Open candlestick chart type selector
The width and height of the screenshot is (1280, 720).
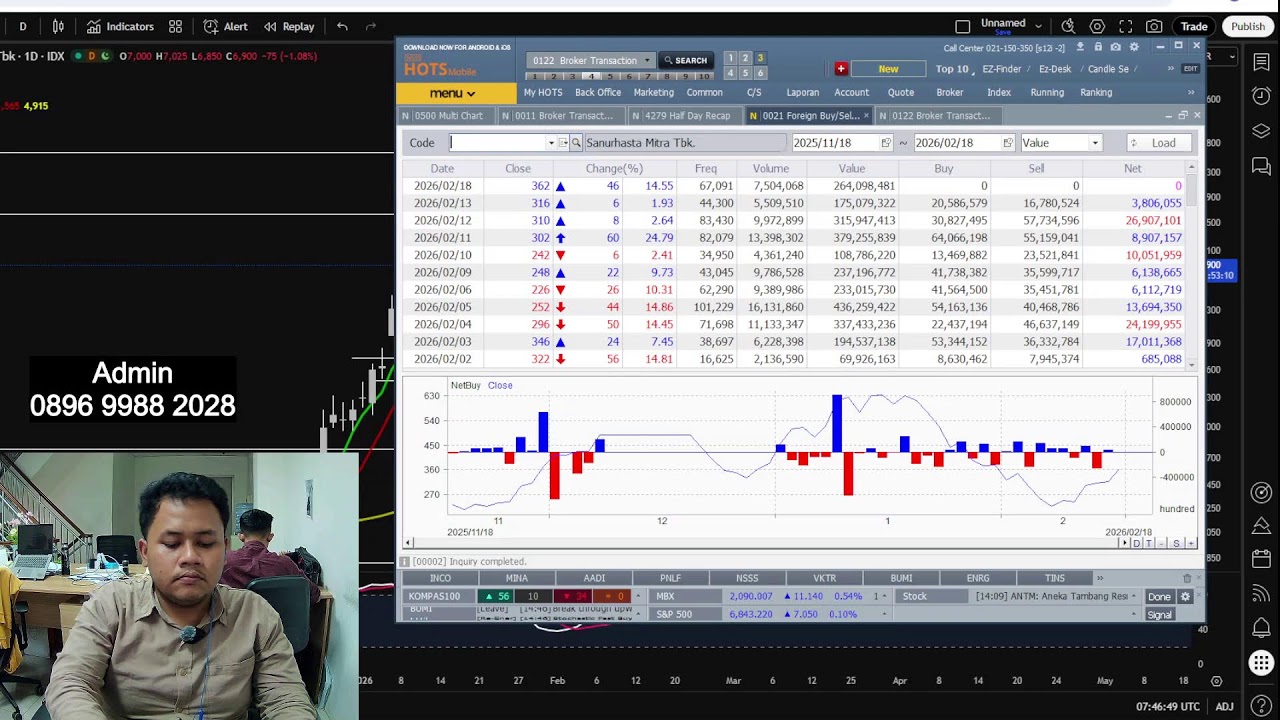pos(58,27)
